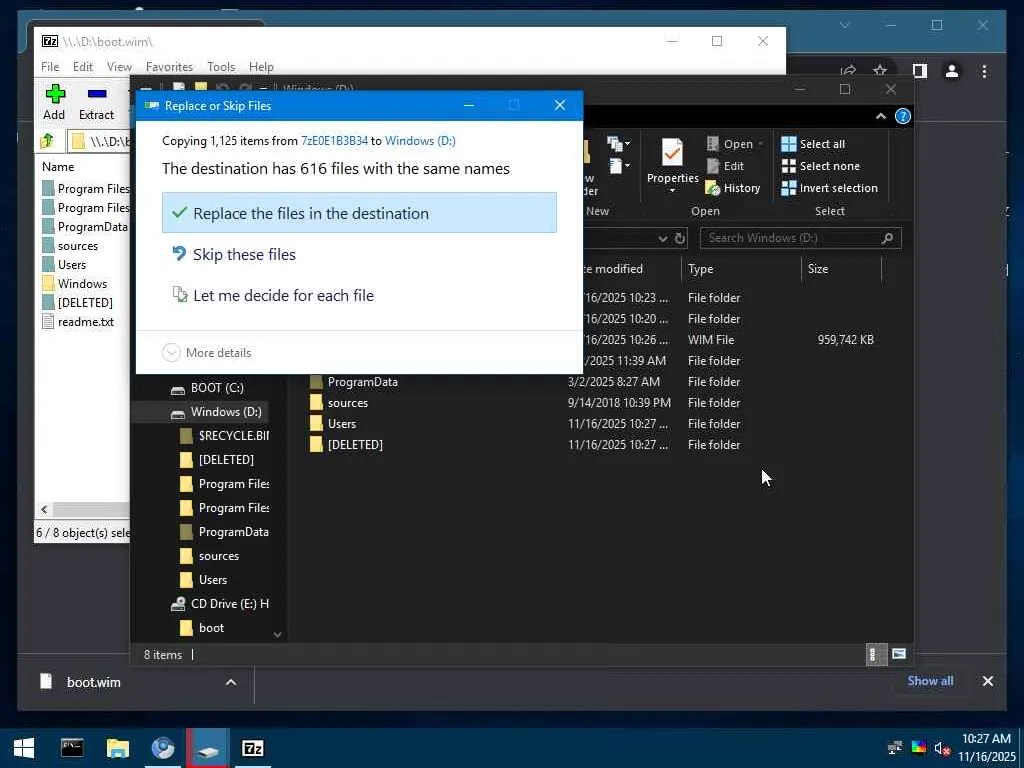Open the Edit menu in 7-Zip

82,67
